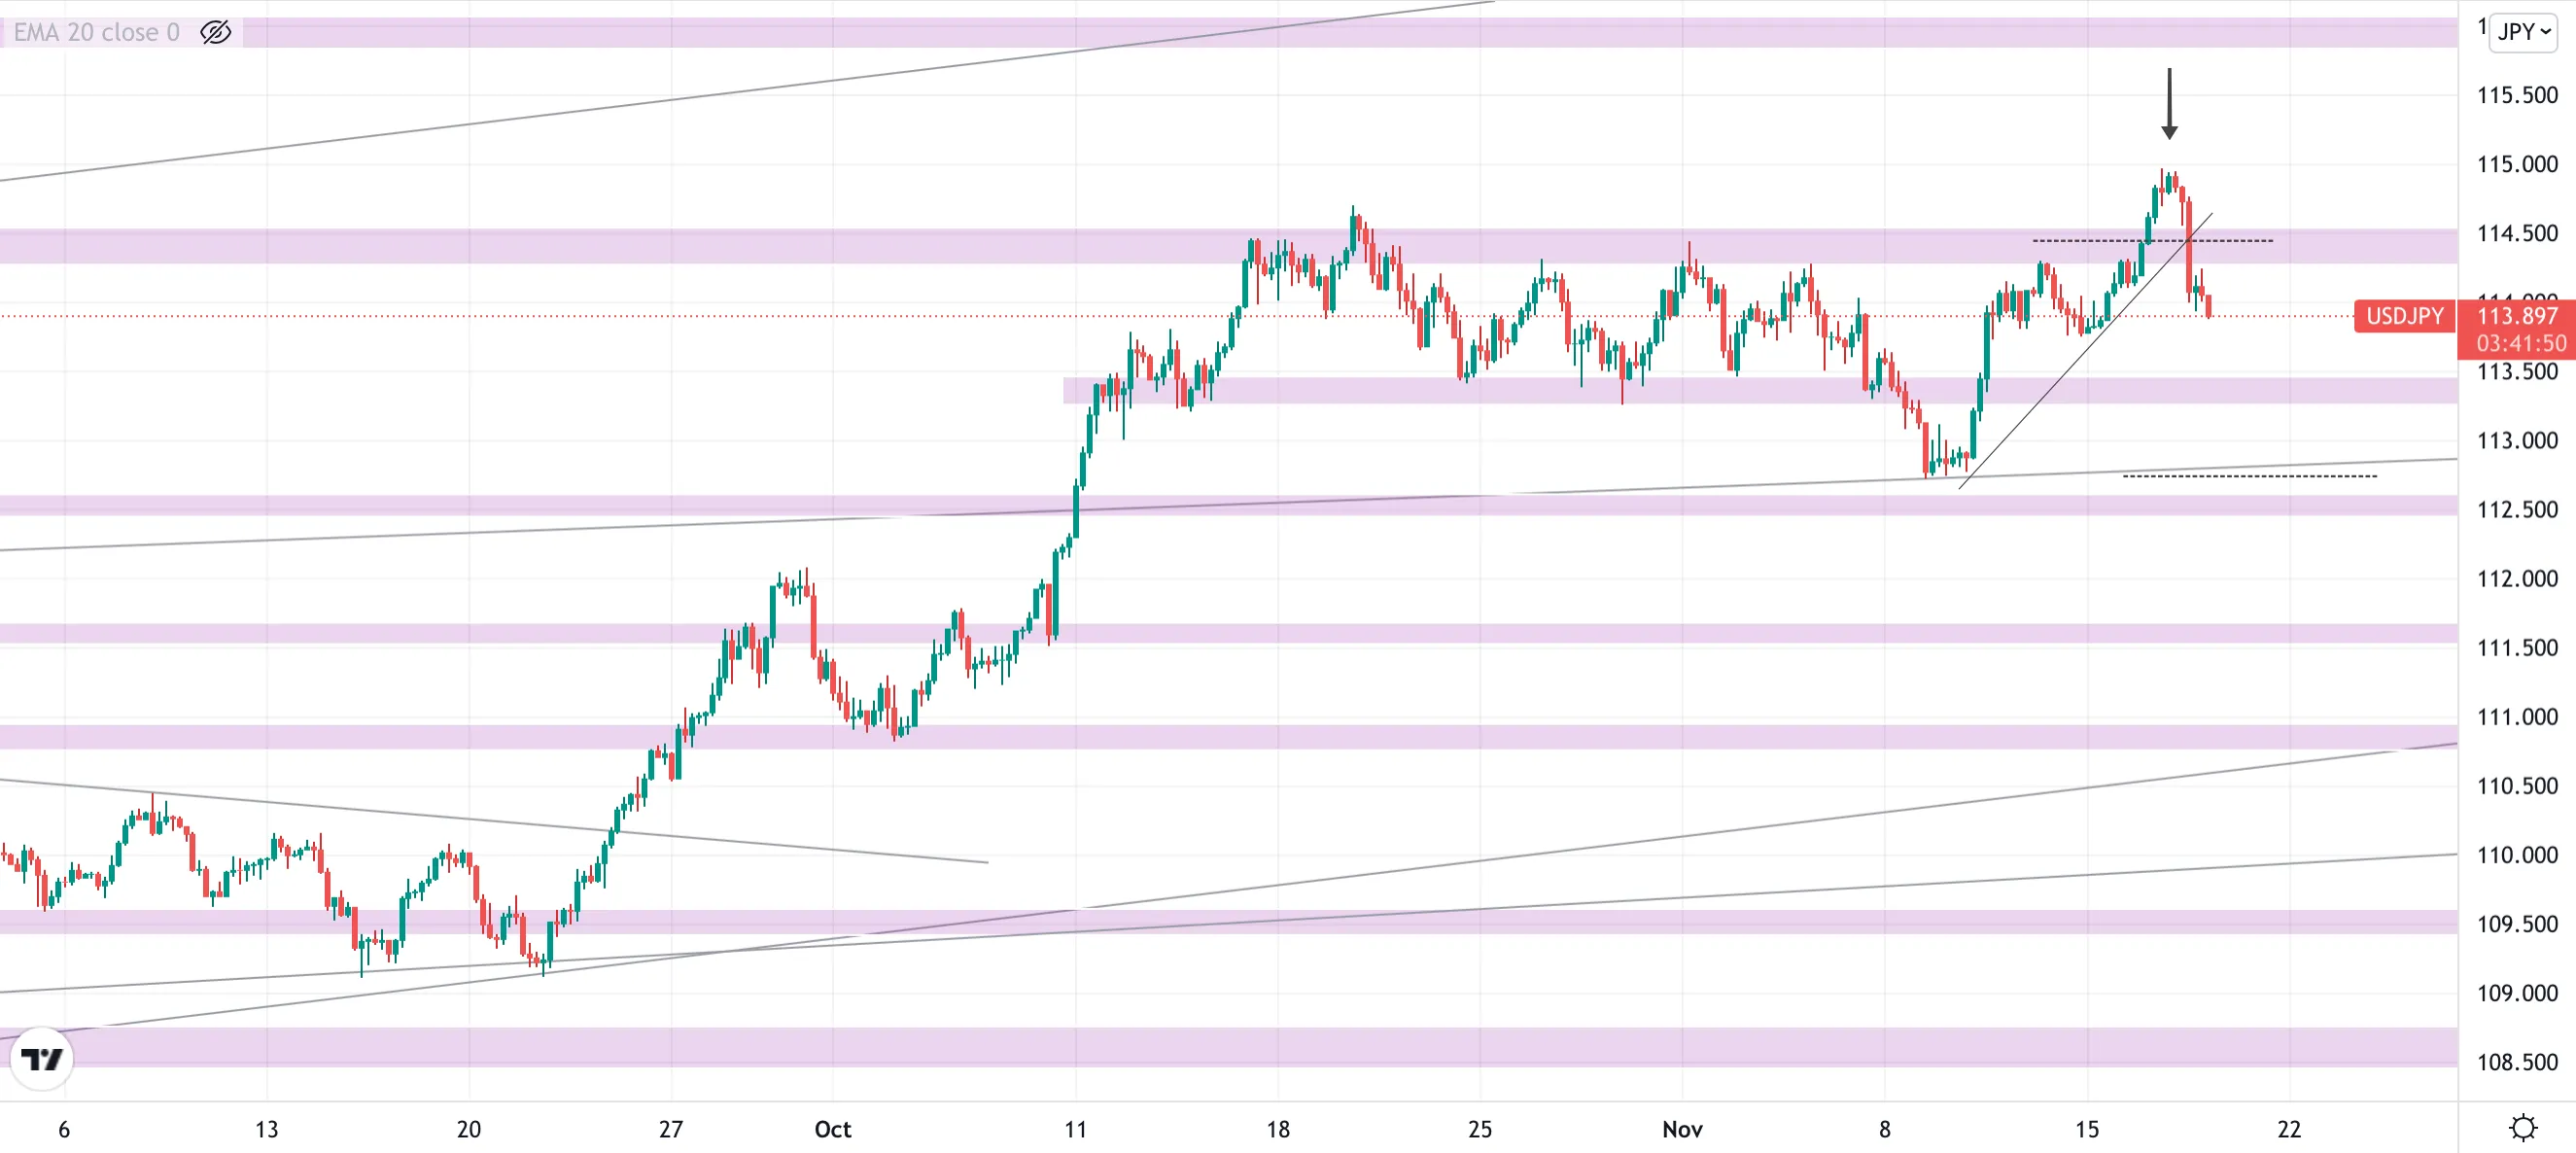Click date 18 on the time axis
The image size is (2576, 1153).
coord(1278,1129)
